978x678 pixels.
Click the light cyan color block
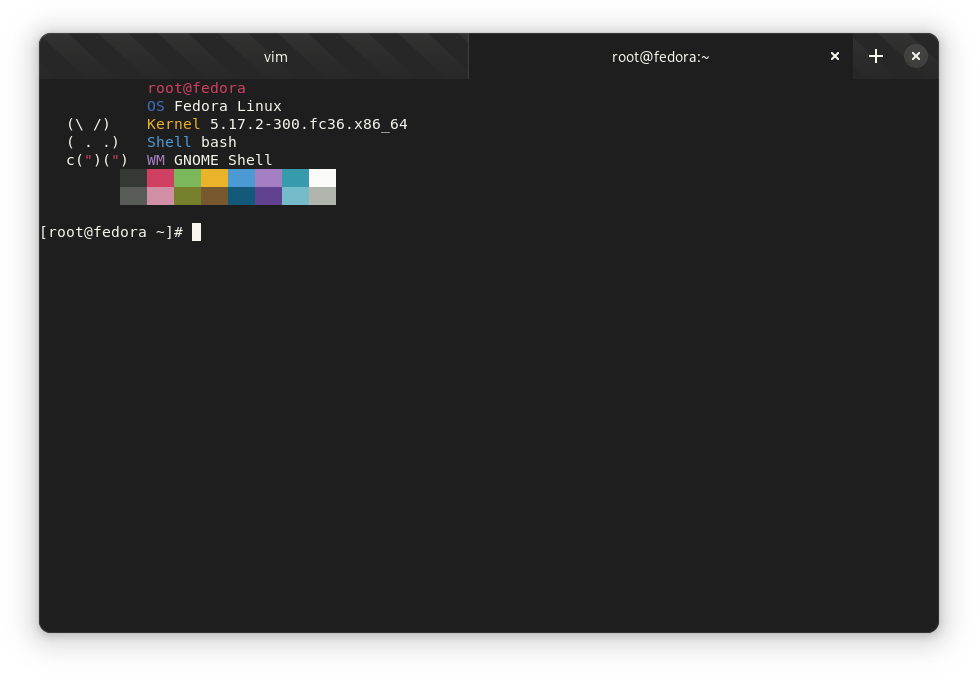(x=295, y=196)
